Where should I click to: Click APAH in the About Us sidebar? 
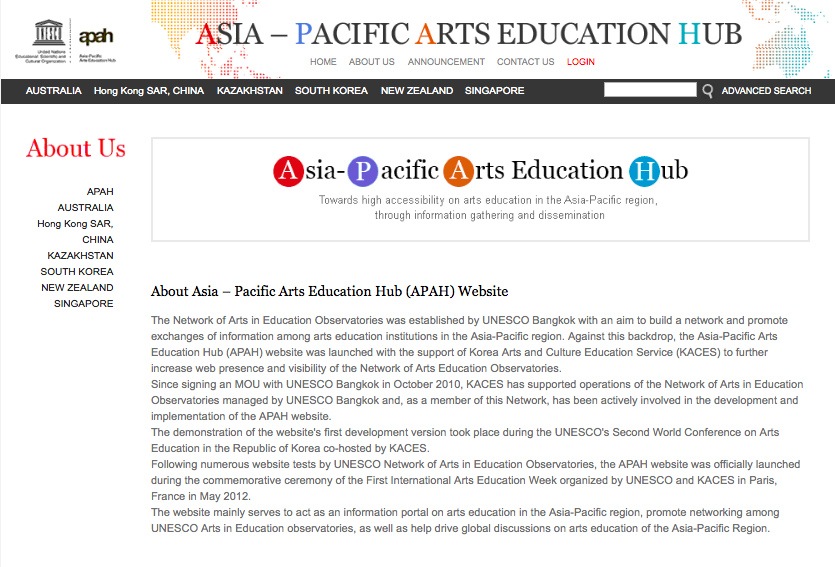[x=100, y=192]
